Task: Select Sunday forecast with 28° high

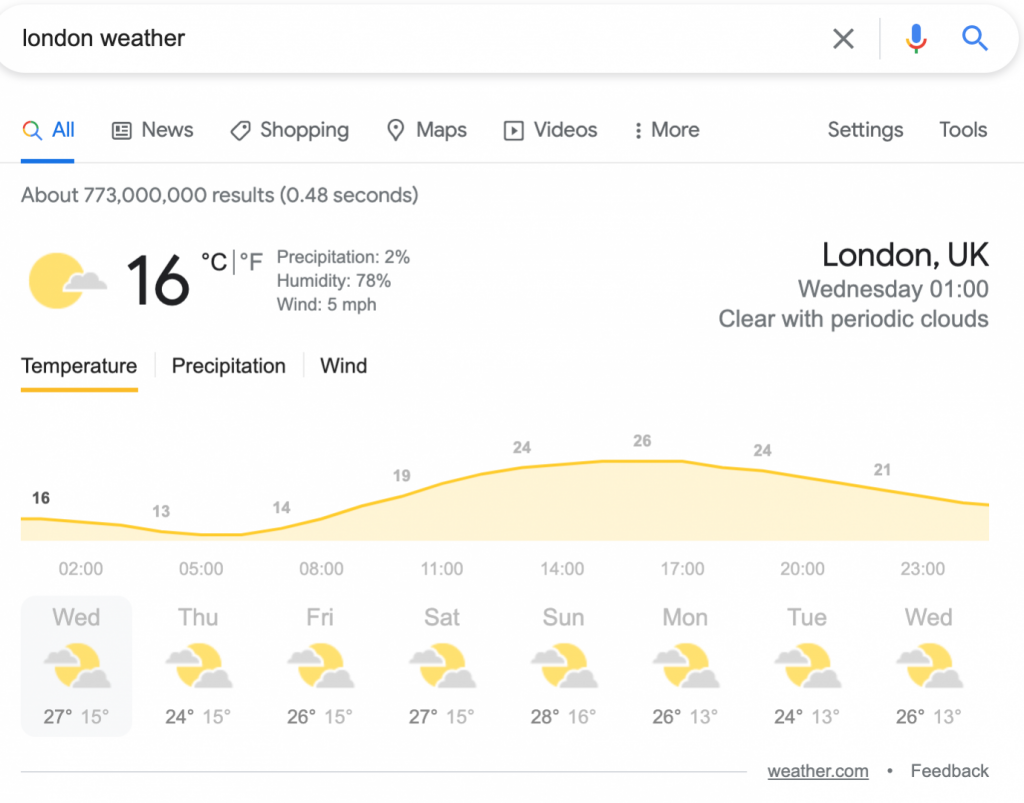Action: (563, 666)
